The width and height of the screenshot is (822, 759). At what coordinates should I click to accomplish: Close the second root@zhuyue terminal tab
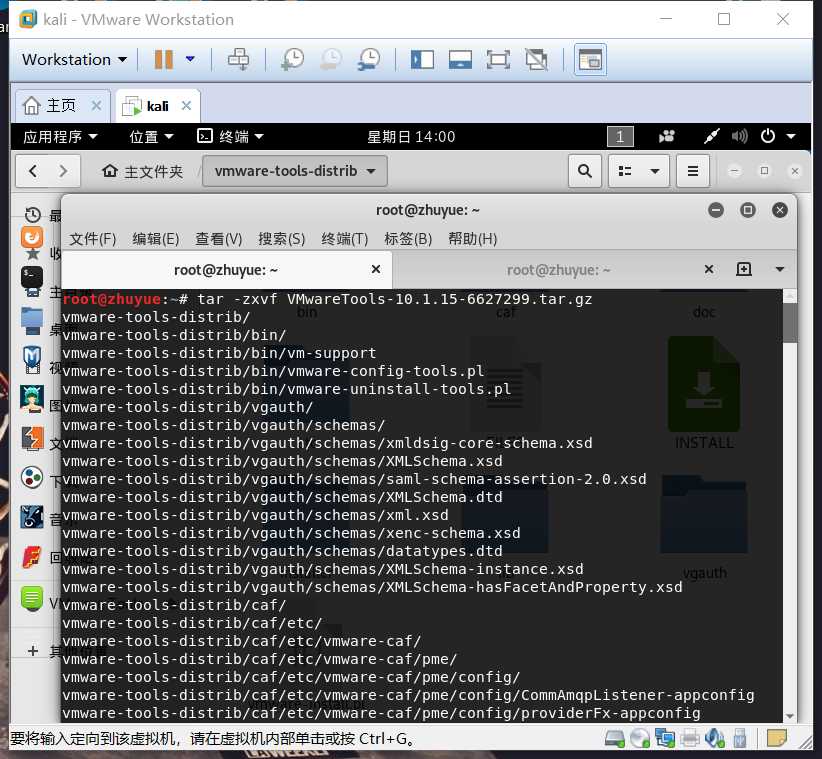coord(709,269)
